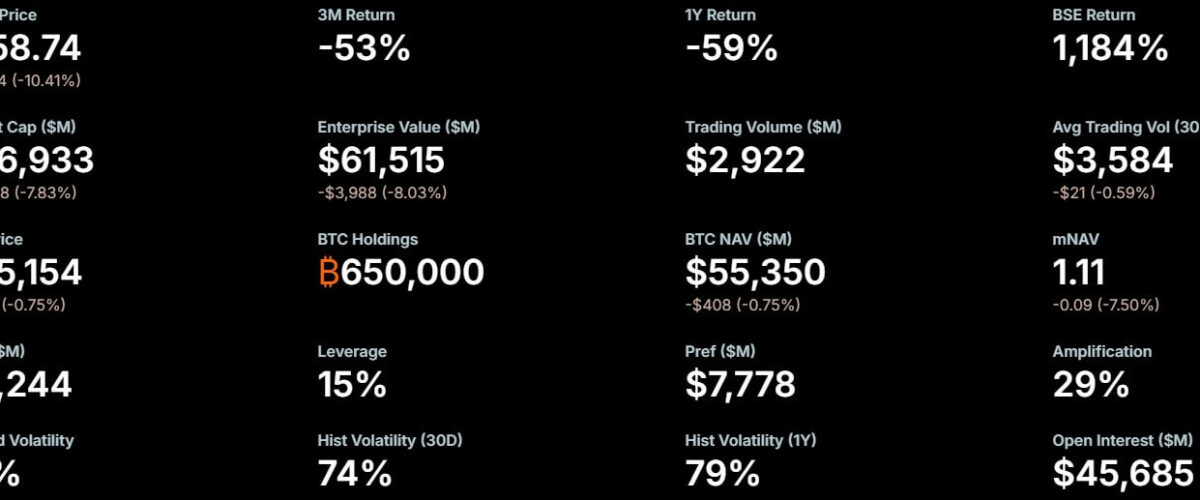The image size is (1200, 500).
Task: Click the Pref ($M) $7,778 value
Action: (740, 384)
